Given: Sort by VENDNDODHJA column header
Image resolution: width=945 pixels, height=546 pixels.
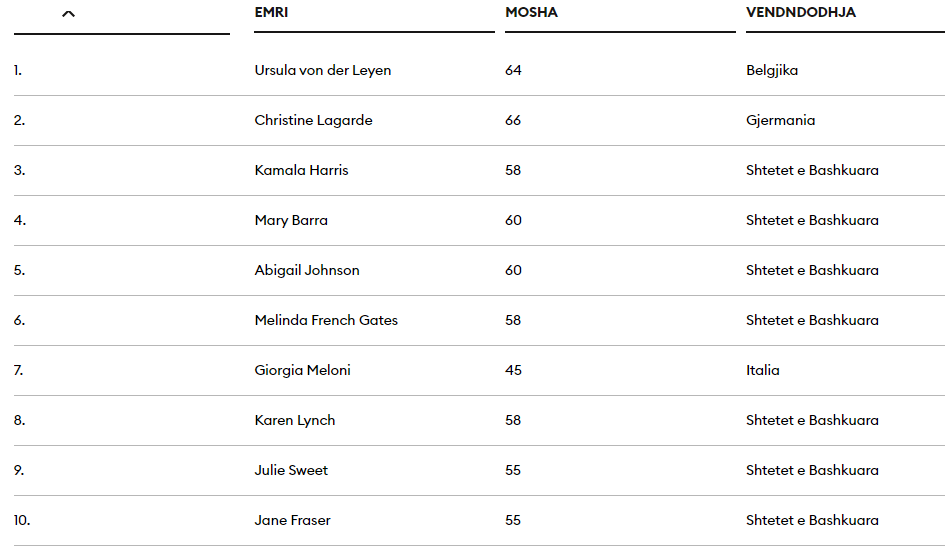Looking at the screenshot, I should click(x=800, y=13).
